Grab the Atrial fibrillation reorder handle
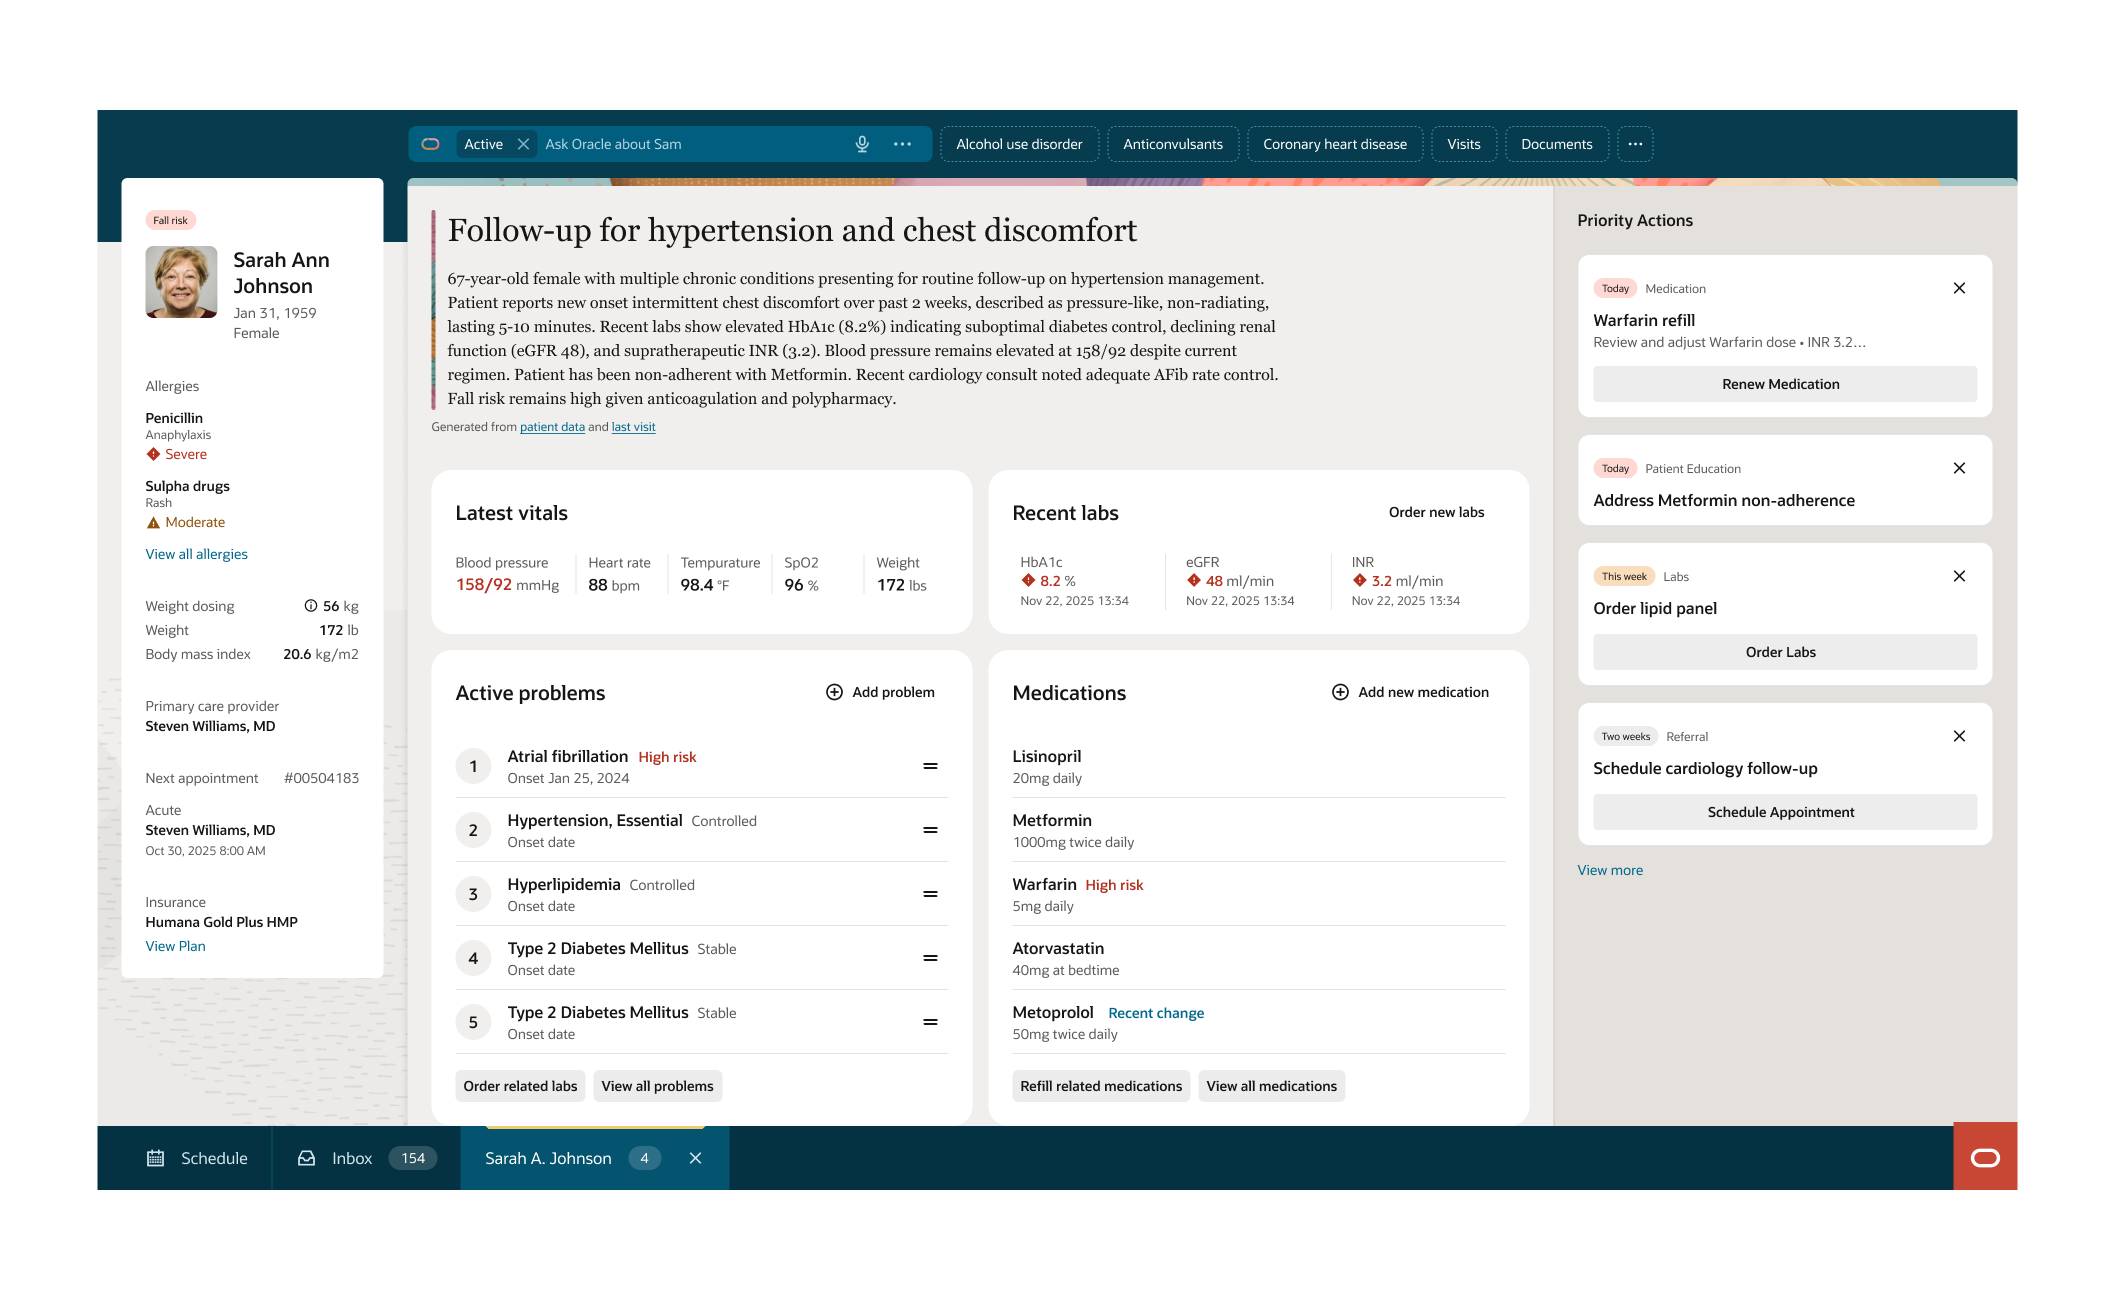Viewport: 2115px width, 1300px height. point(930,766)
